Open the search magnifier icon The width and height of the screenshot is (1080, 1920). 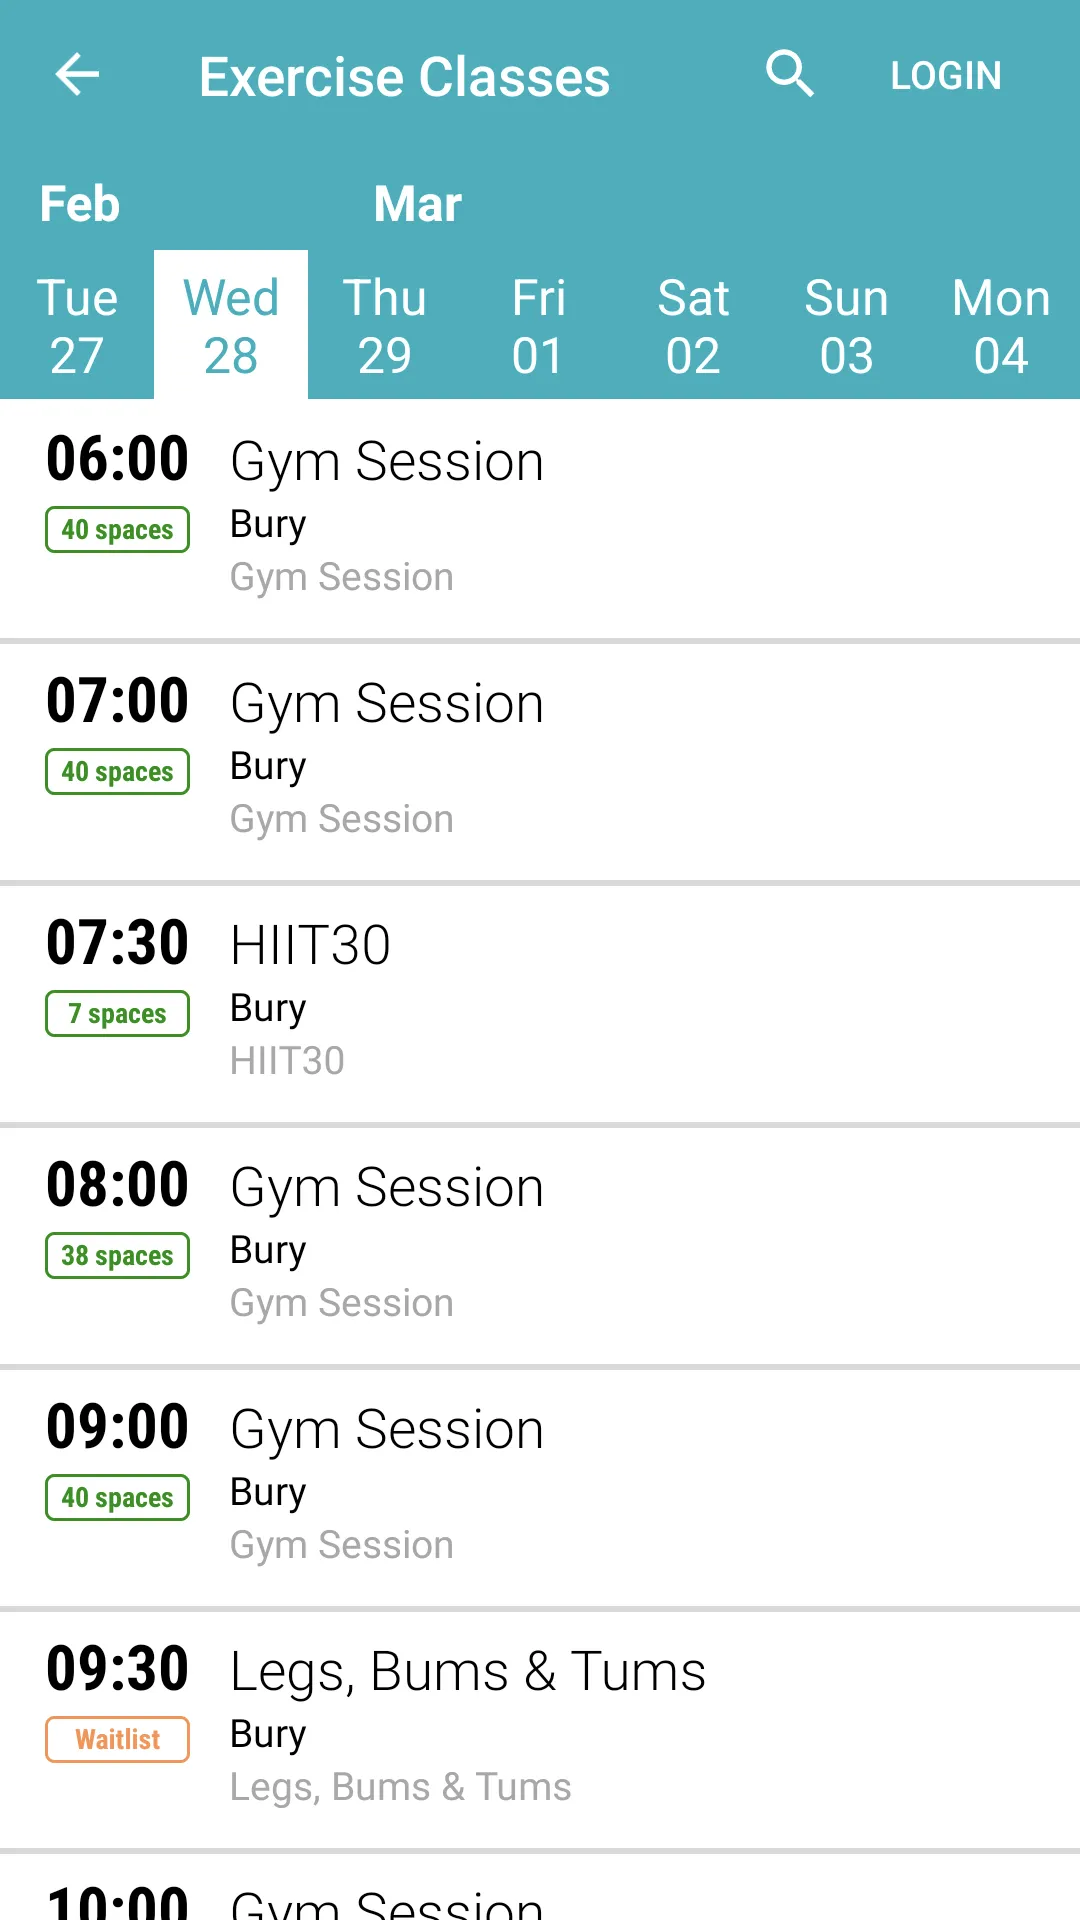790,75
